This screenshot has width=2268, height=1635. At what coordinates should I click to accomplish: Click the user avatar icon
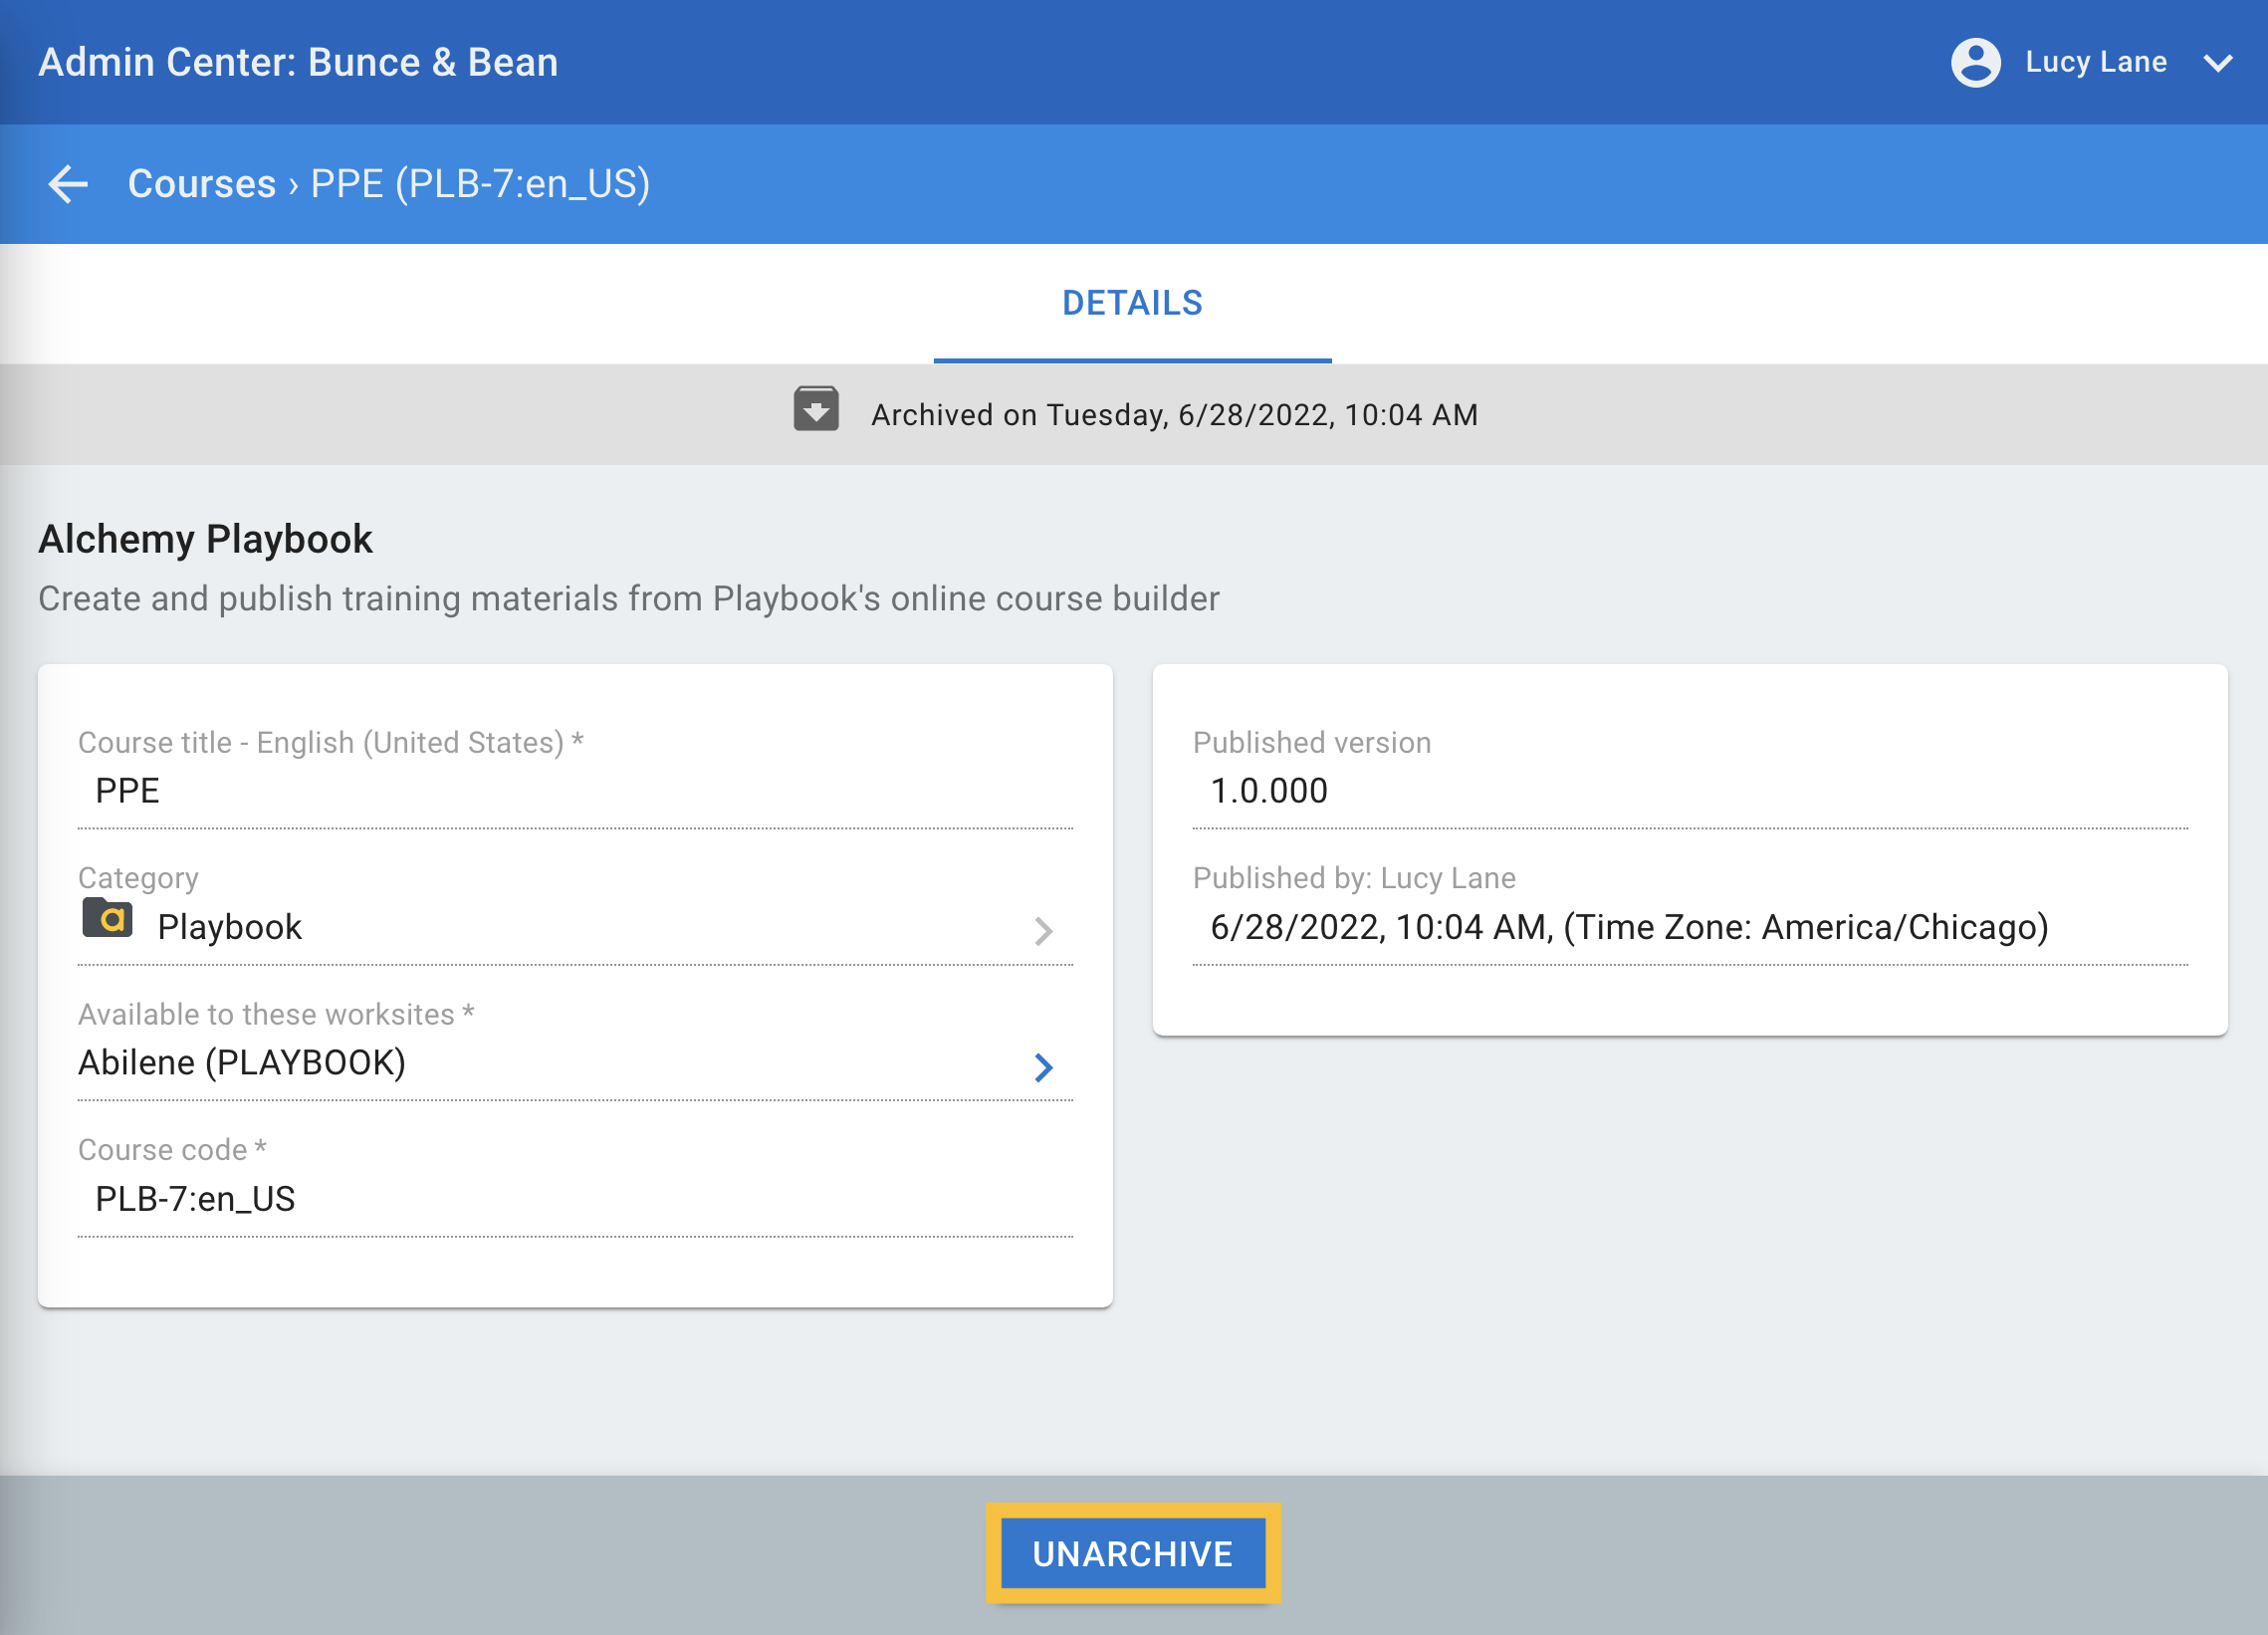pyautogui.click(x=1975, y=62)
